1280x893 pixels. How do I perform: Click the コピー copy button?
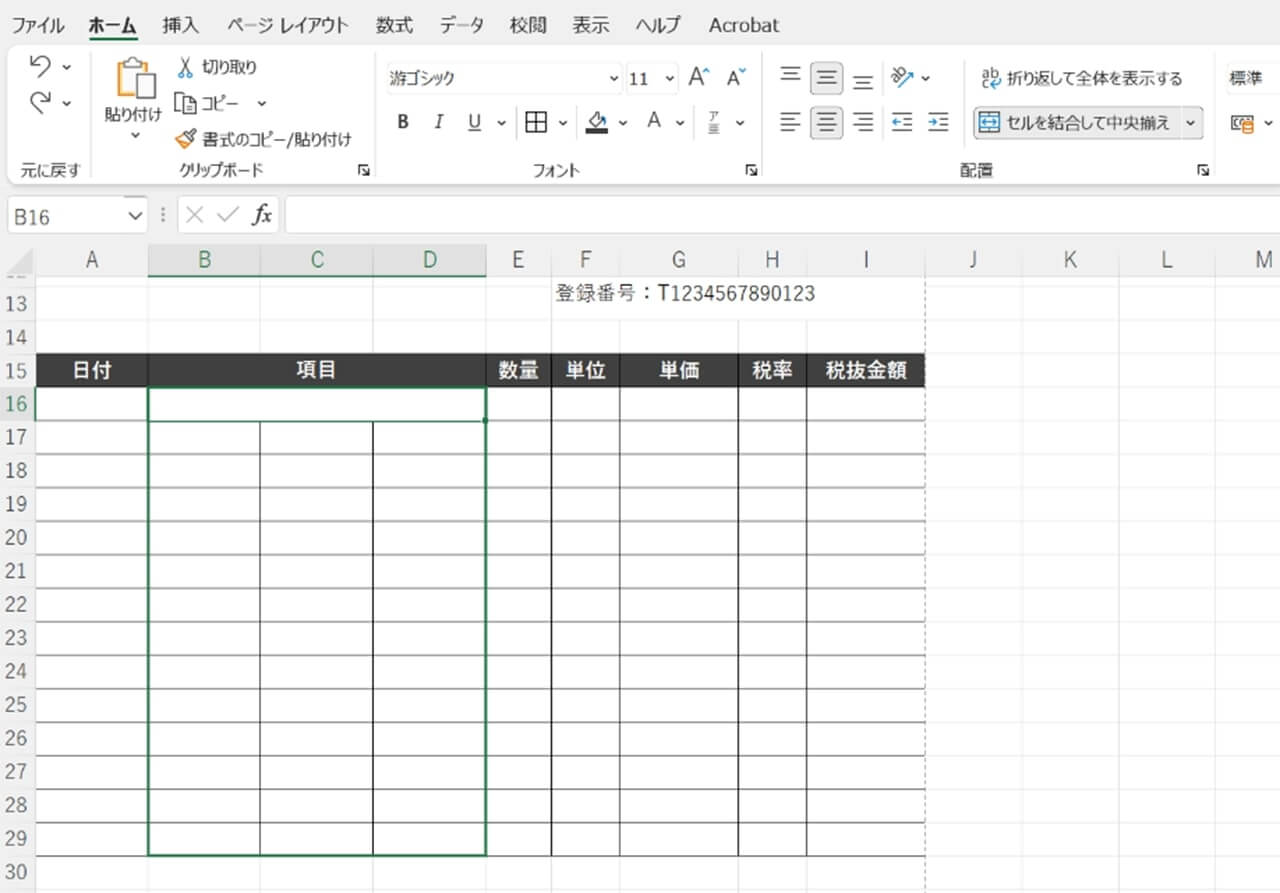pyautogui.click(x=208, y=103)
